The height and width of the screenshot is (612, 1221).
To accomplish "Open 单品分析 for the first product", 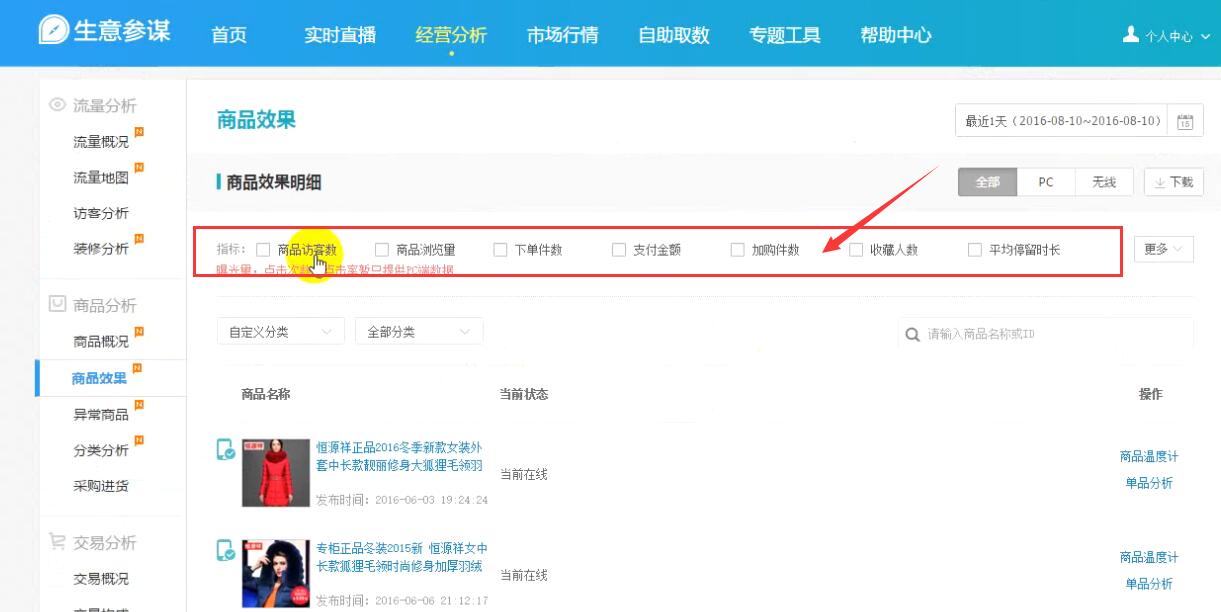I will click(x=1148, y=483).
